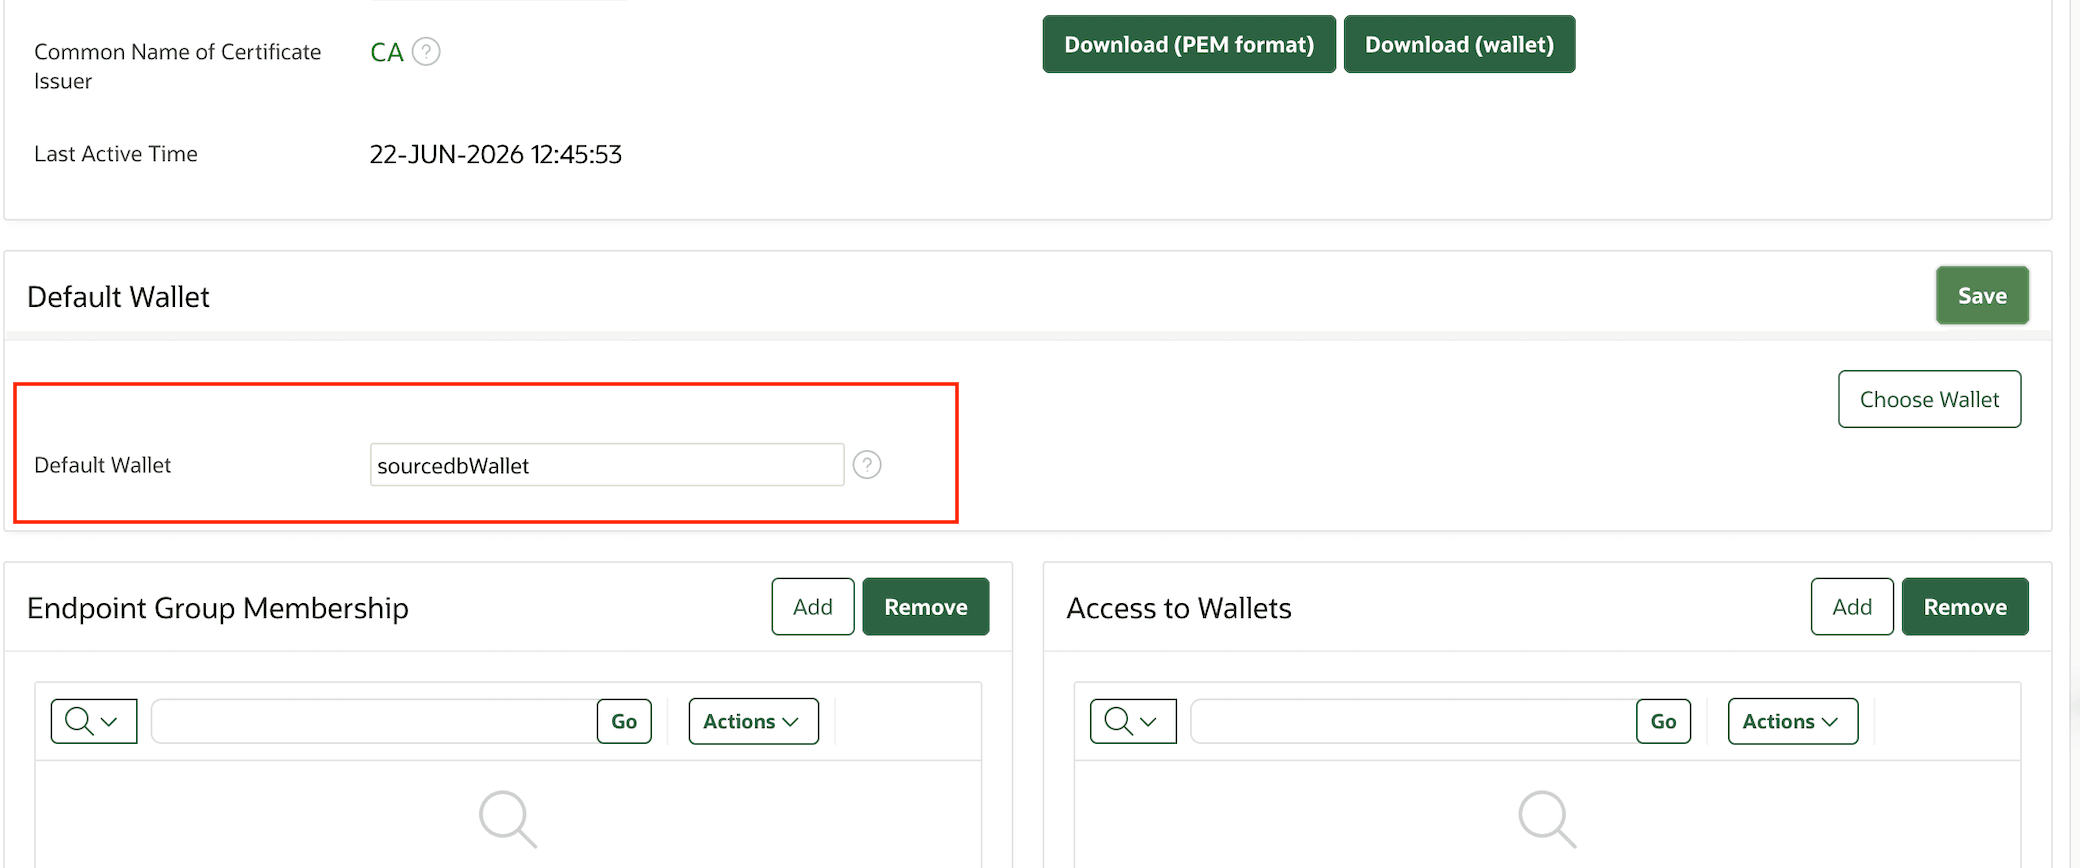Focus the Default Wallet text field
Image resolution: width=2080 pixels, height=868 pixels.
tap(607, 465)
